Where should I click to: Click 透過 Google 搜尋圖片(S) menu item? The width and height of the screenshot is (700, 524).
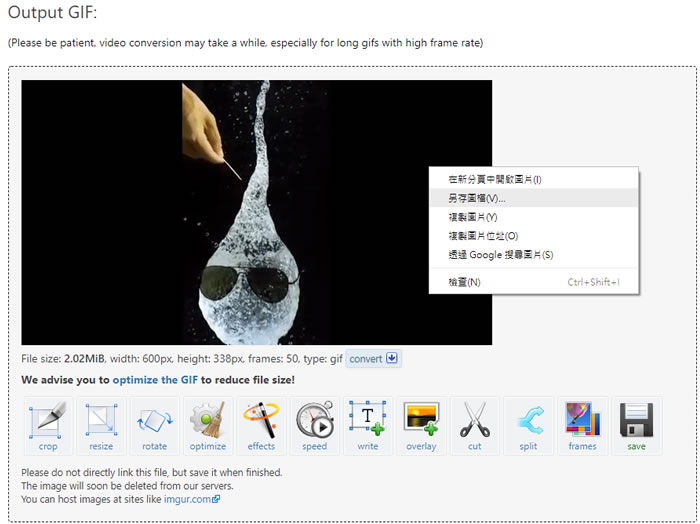533,255
